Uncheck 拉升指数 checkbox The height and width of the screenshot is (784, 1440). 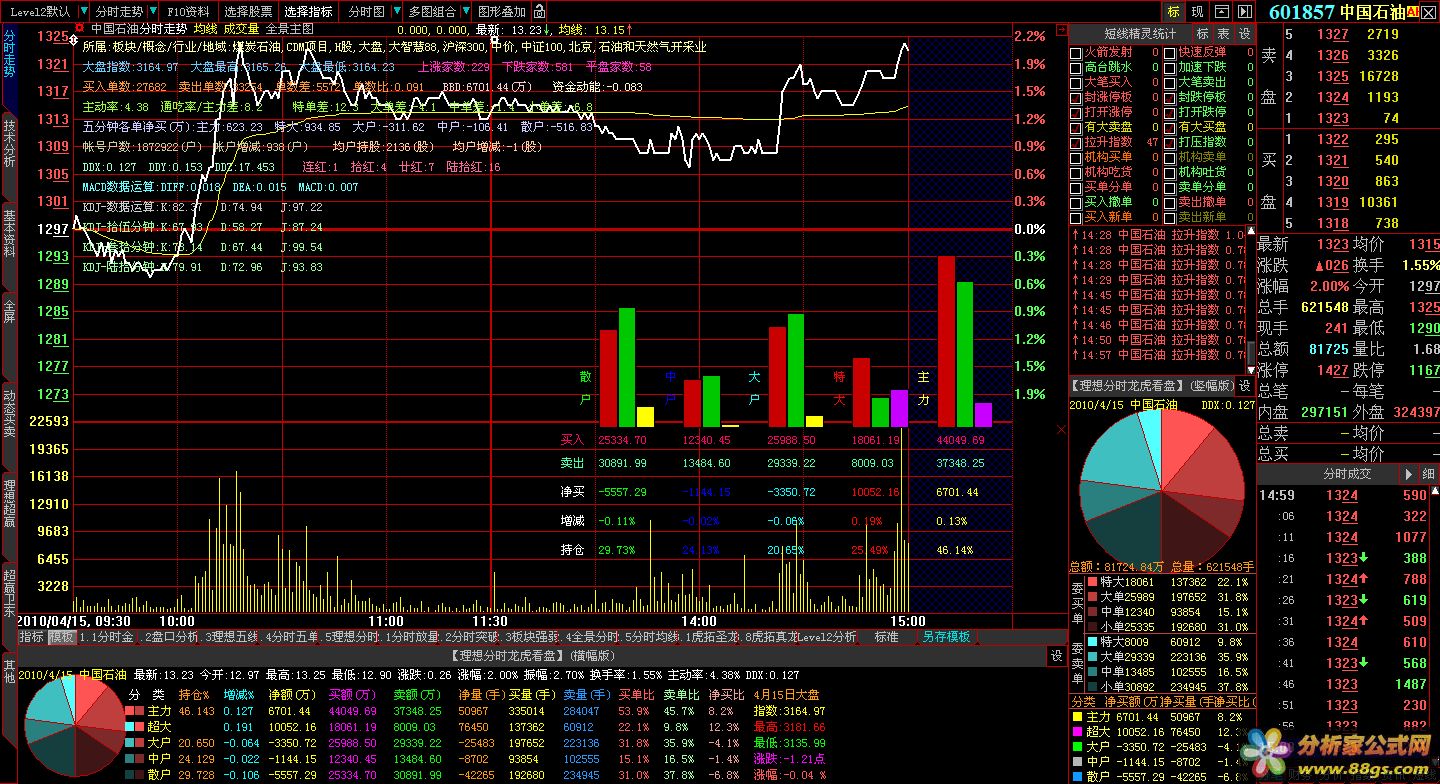(x=1076, y=142)
